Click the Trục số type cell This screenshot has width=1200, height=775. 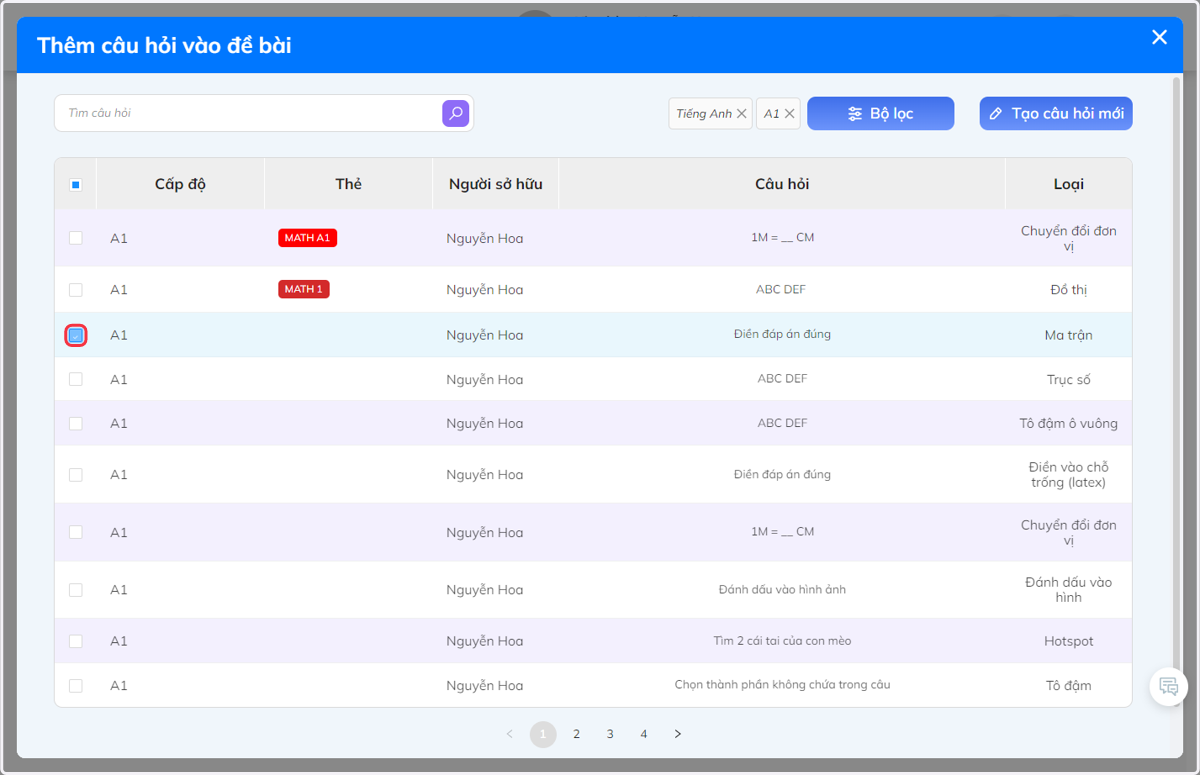point(1069,380)
